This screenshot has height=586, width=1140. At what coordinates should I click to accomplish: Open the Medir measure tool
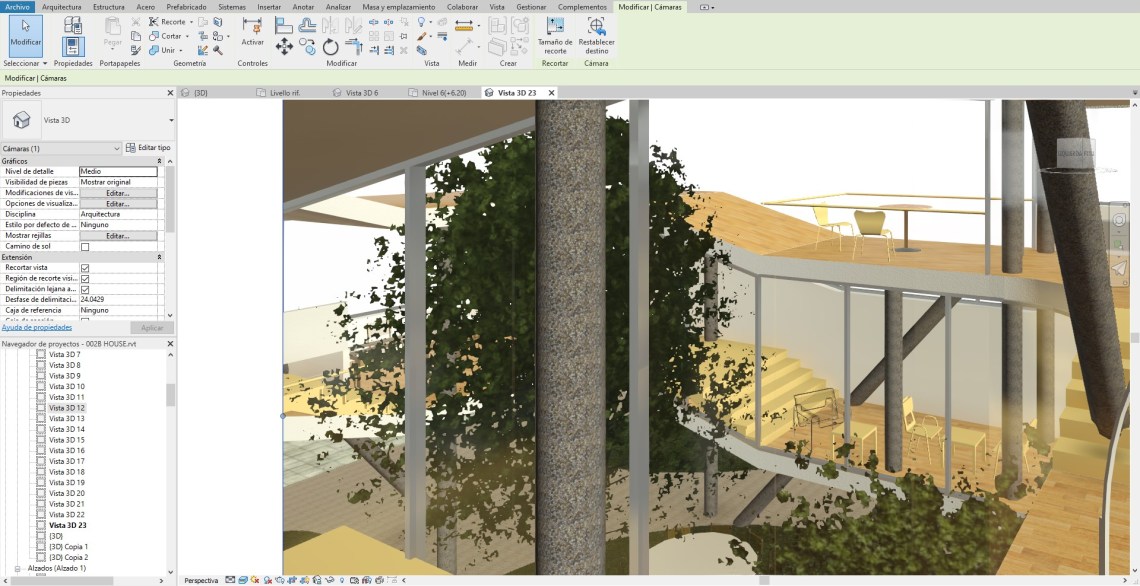(x=464, y=27)
